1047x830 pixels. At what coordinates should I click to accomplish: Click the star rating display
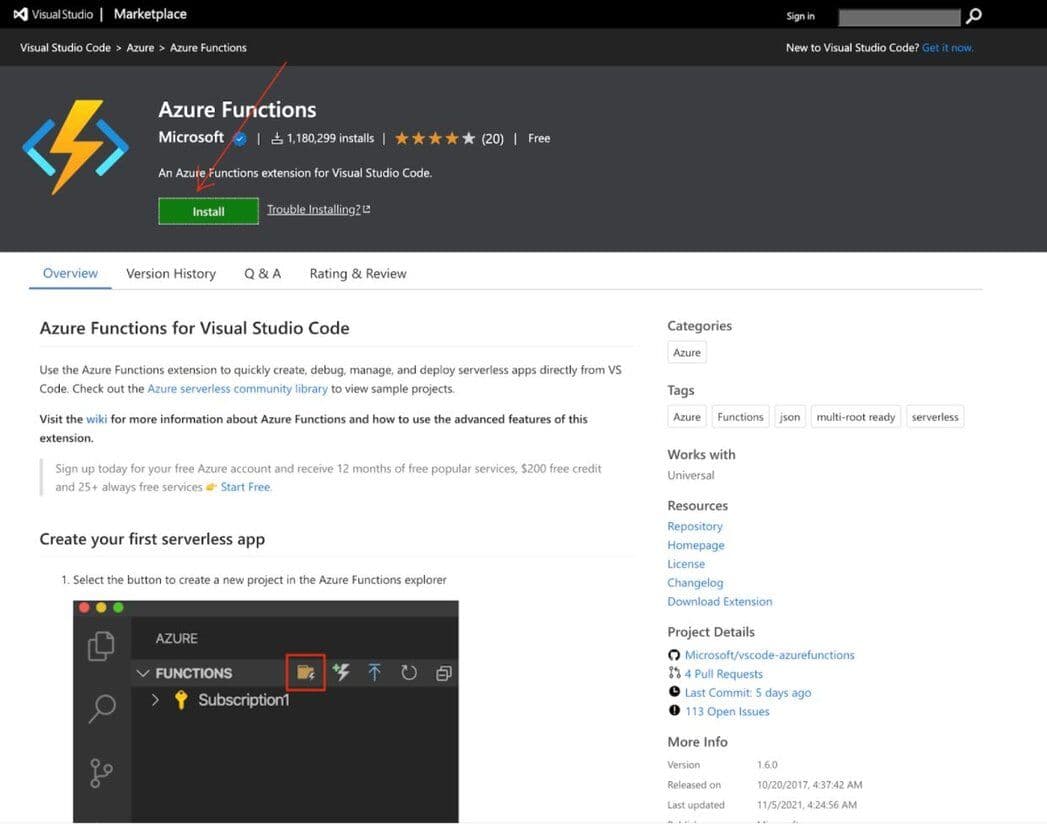click(x=435, y=139)
